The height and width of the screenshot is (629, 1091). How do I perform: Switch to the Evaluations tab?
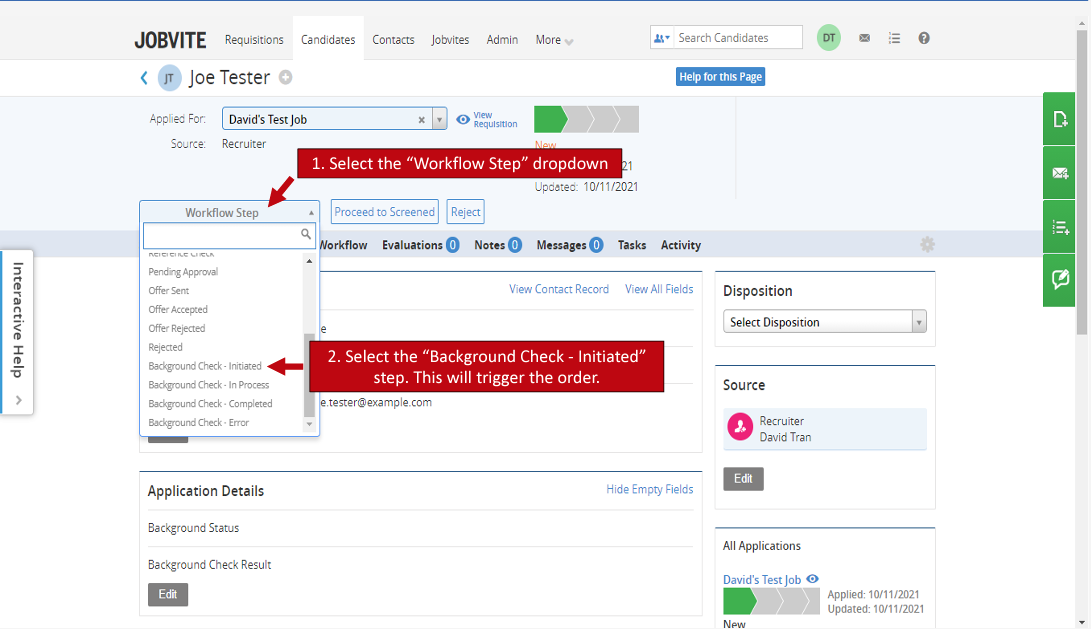pos(419,245)
